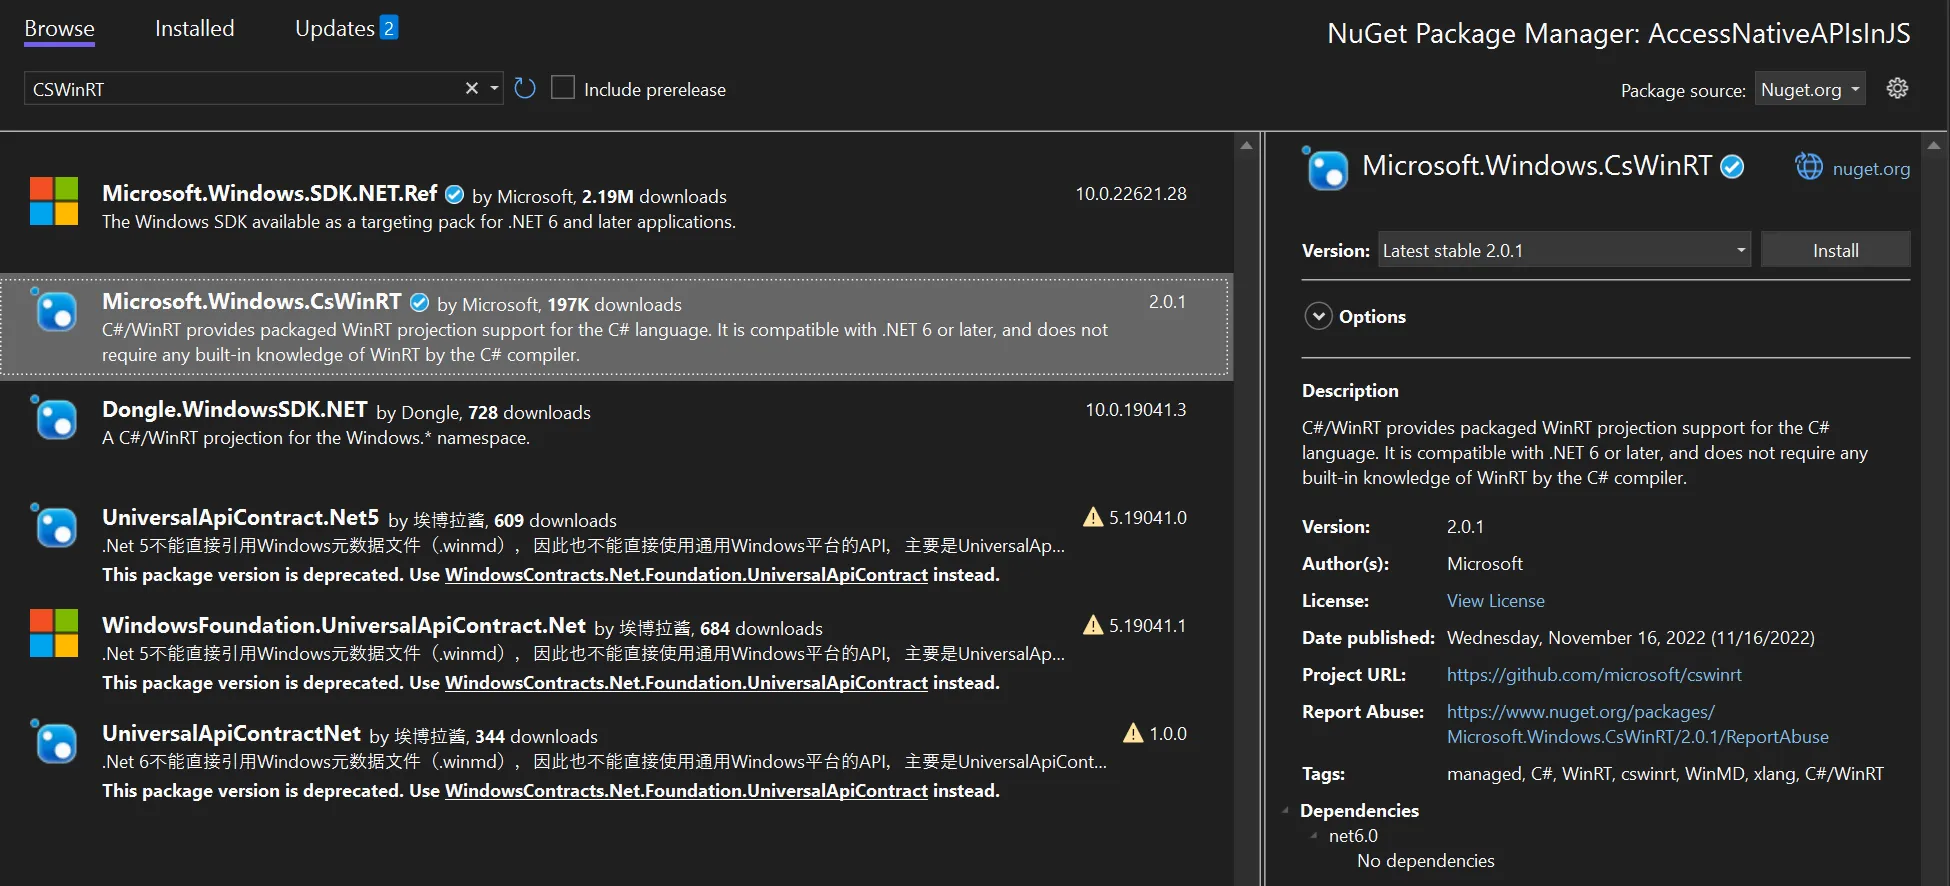The width and height of the screenshot is (1950, 886).
Task: Click version 10.0.19041.3 in results
Action: pyautogui.click(x=1136, y=410)
